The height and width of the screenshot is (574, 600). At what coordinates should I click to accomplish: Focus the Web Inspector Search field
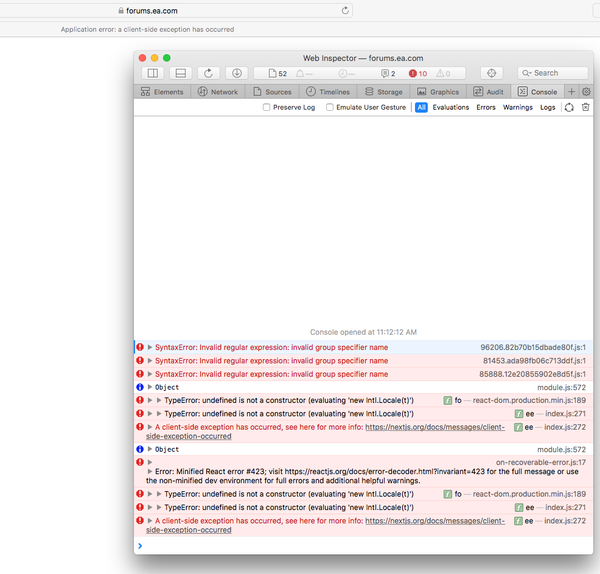[553, 73]
